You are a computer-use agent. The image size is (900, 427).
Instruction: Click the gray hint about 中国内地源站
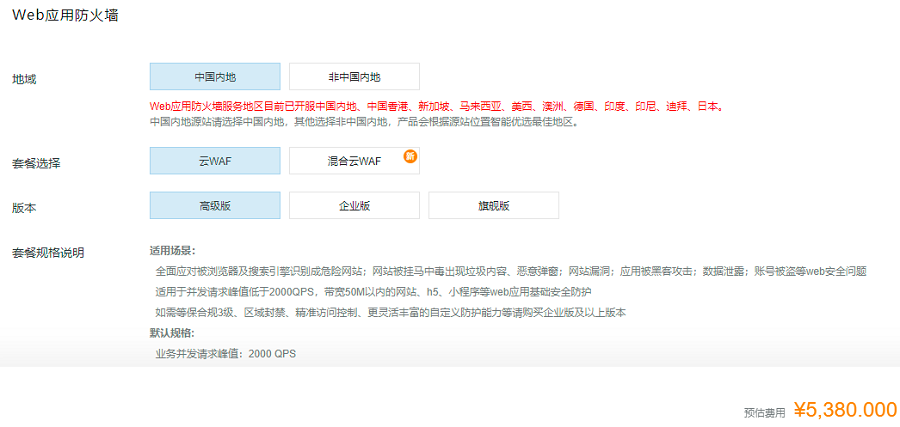pos(363,122)
